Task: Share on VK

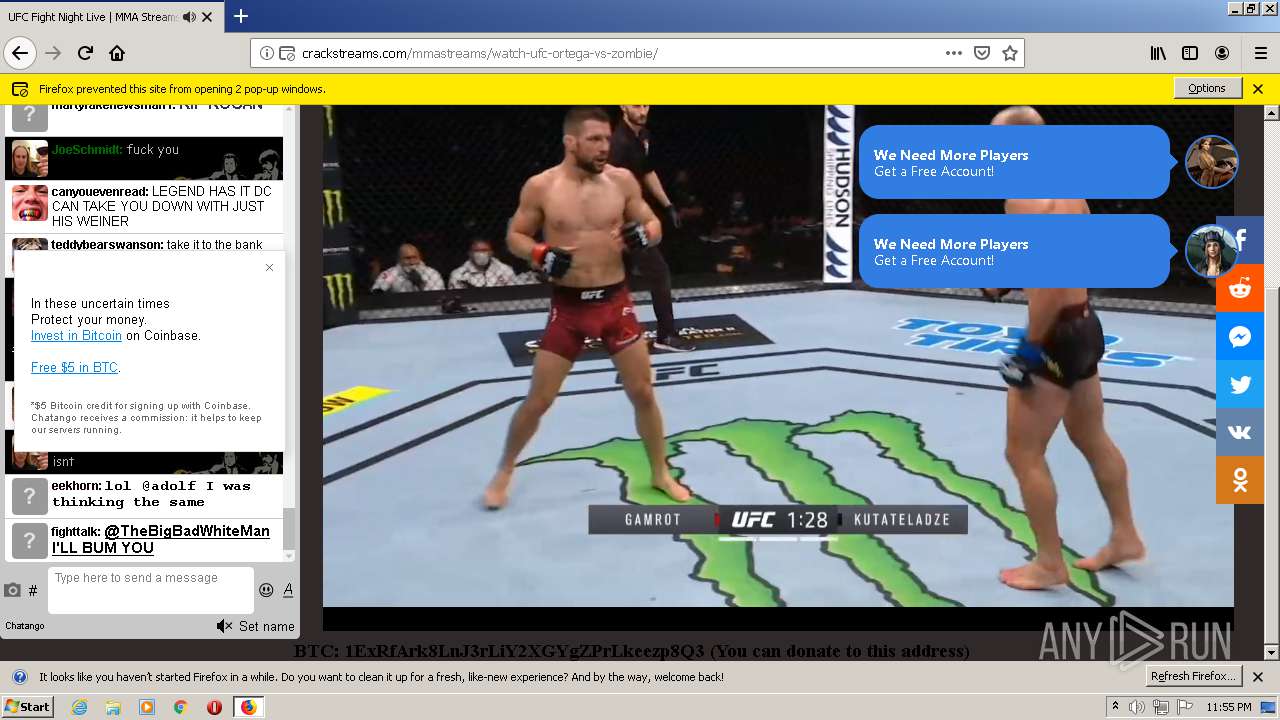Action: [x=1240, y=433]
